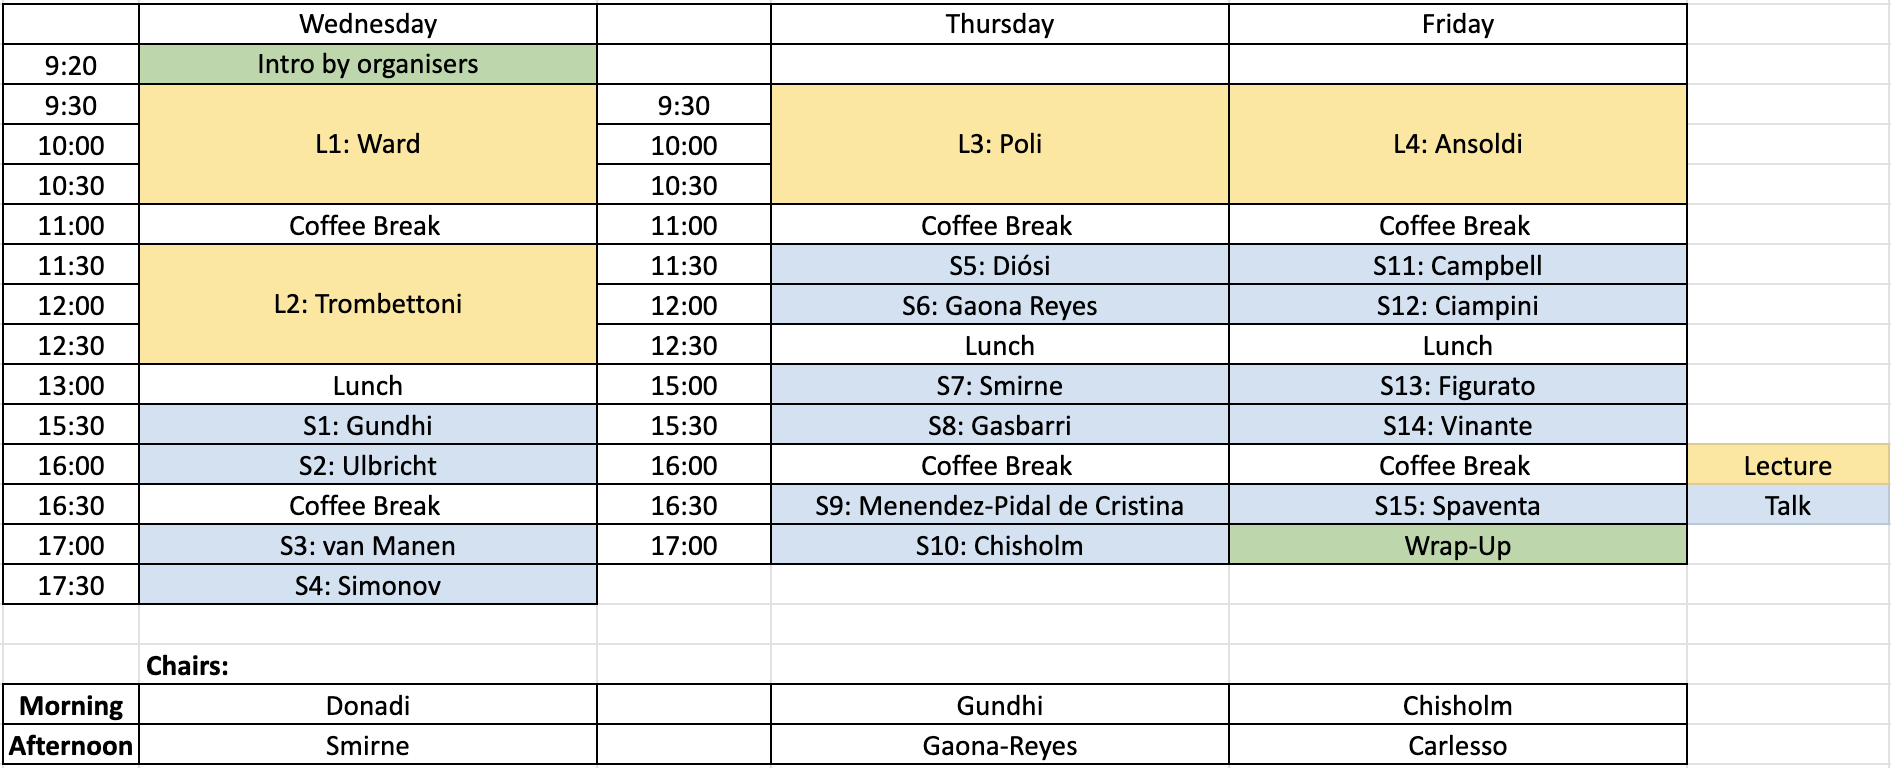
Task: Click the 'L1: Ward' lecture cell
Action: pos(368,144)
